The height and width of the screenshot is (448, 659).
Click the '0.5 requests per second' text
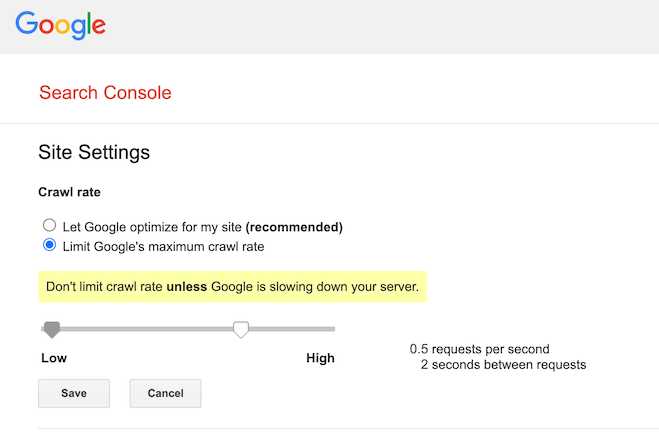click(480, 349)
